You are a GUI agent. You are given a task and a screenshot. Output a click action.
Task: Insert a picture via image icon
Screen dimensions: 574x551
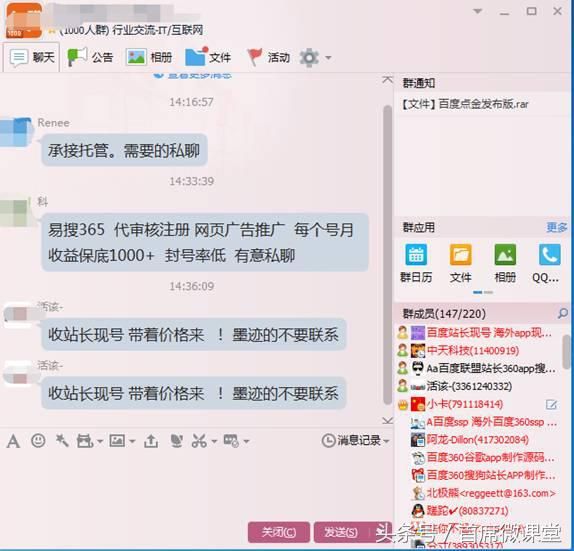tap(117, 440)
